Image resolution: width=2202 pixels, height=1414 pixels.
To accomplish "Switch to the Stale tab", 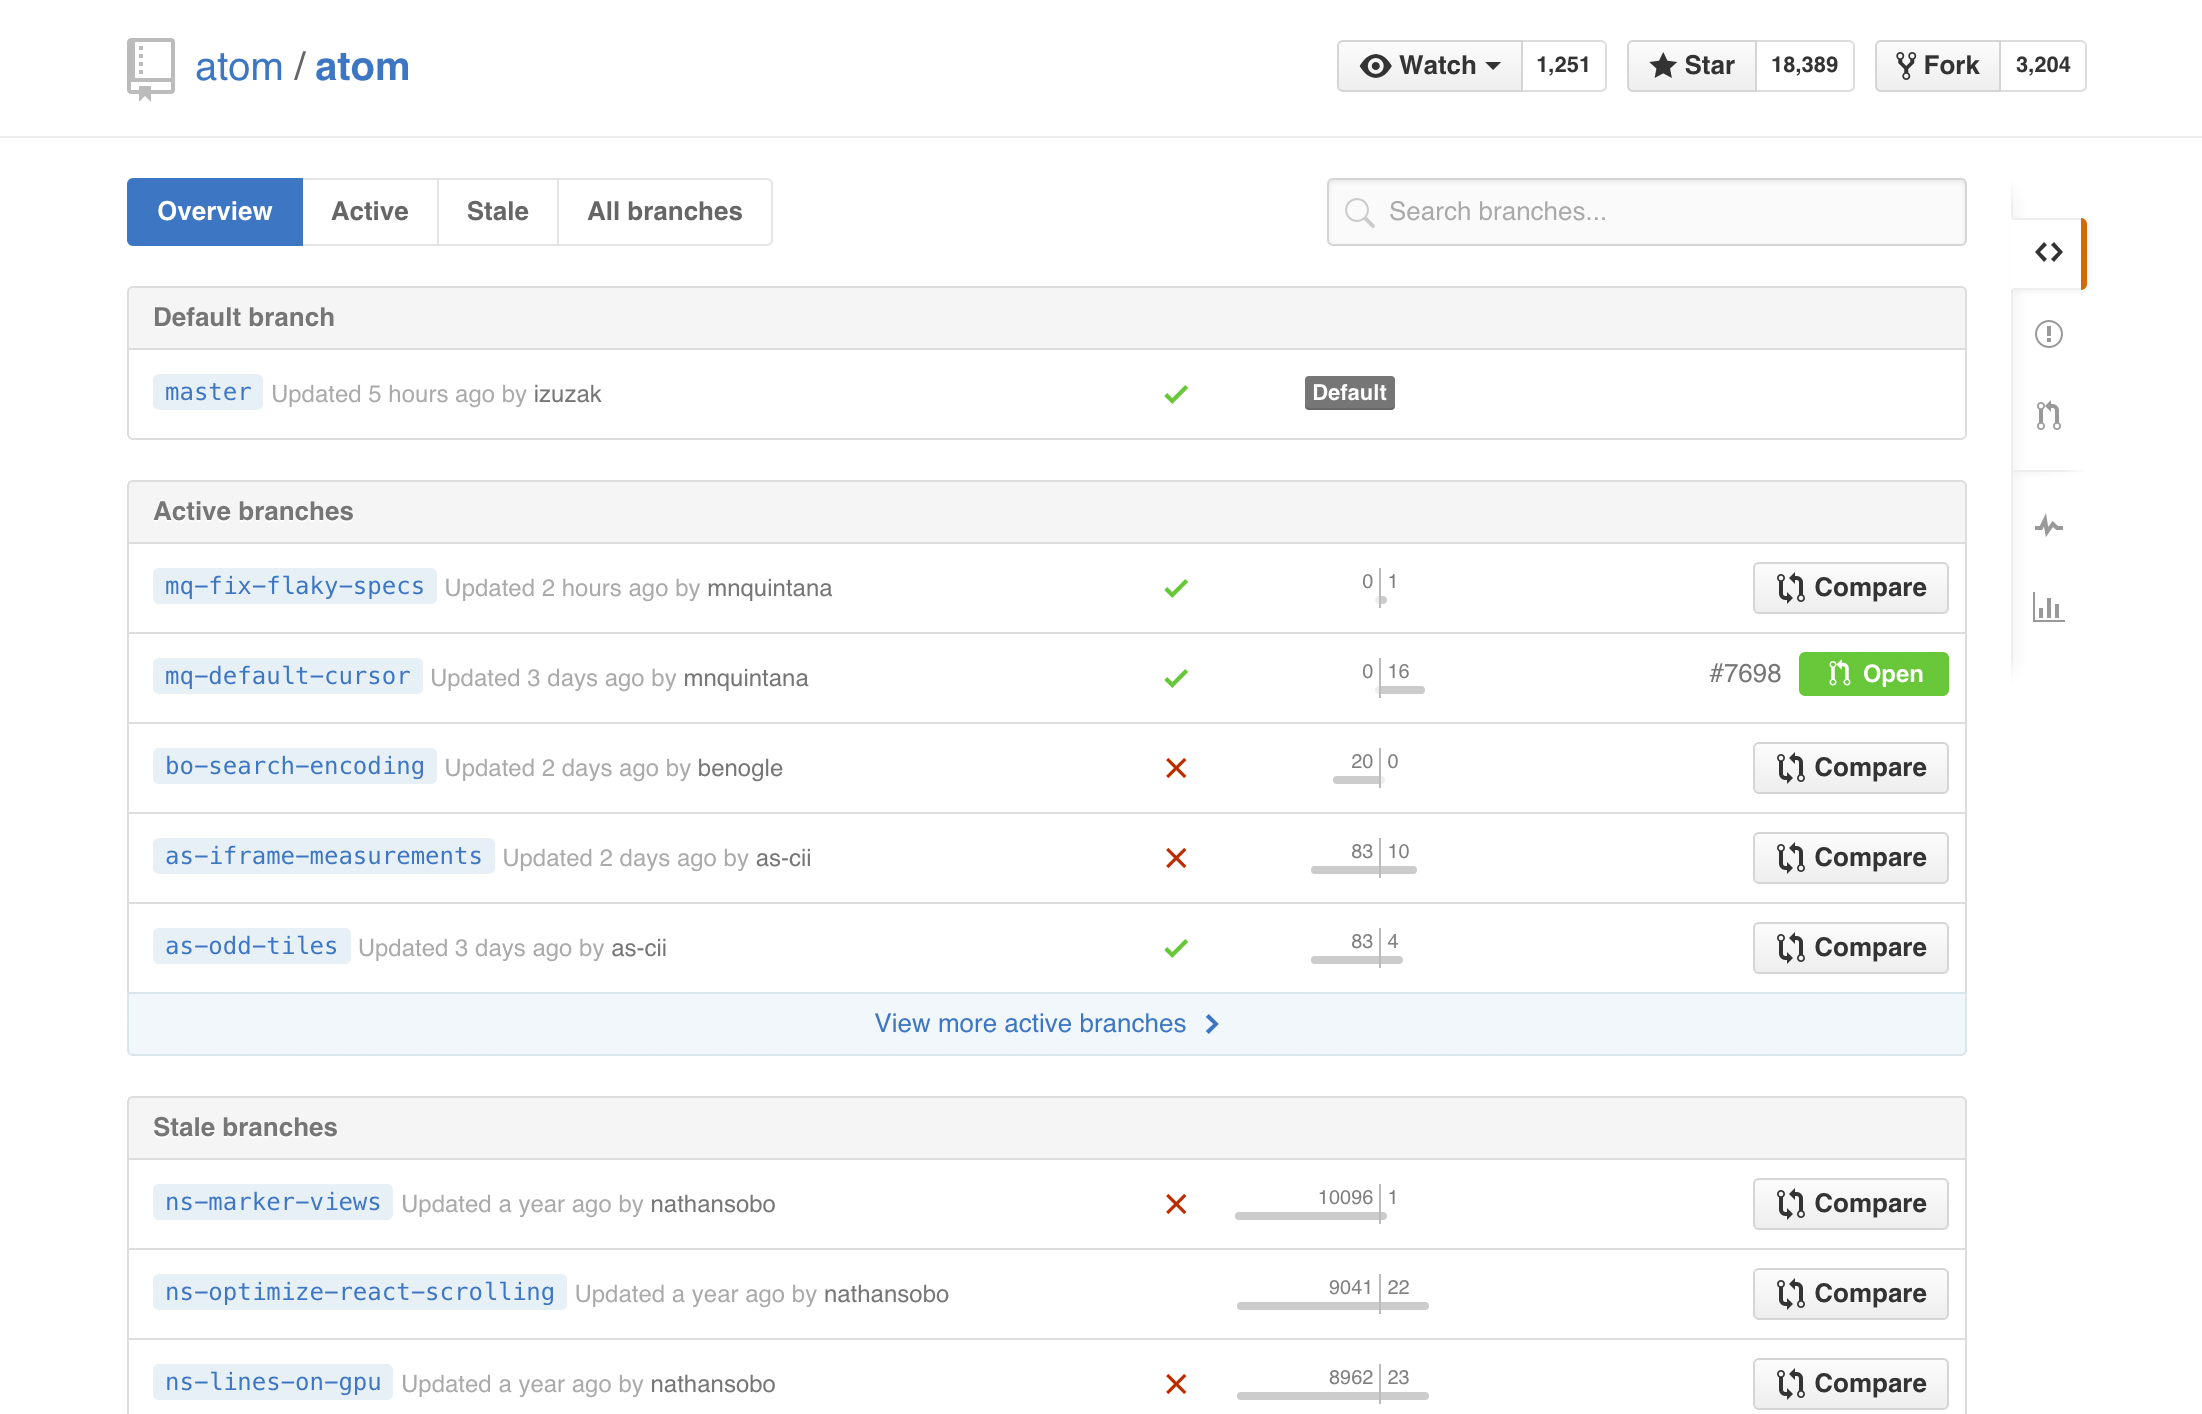I will [x=497, y=212].
